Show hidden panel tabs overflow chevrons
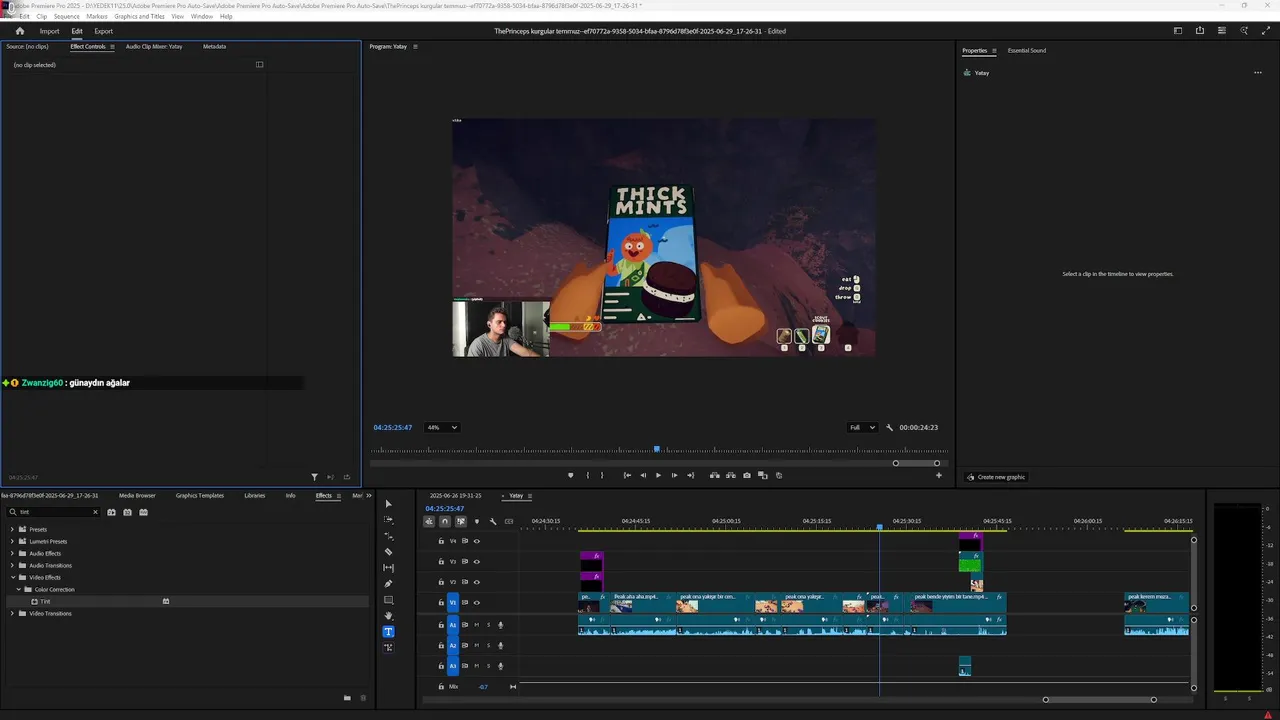 pyautogui.click(x=368, y=496)
